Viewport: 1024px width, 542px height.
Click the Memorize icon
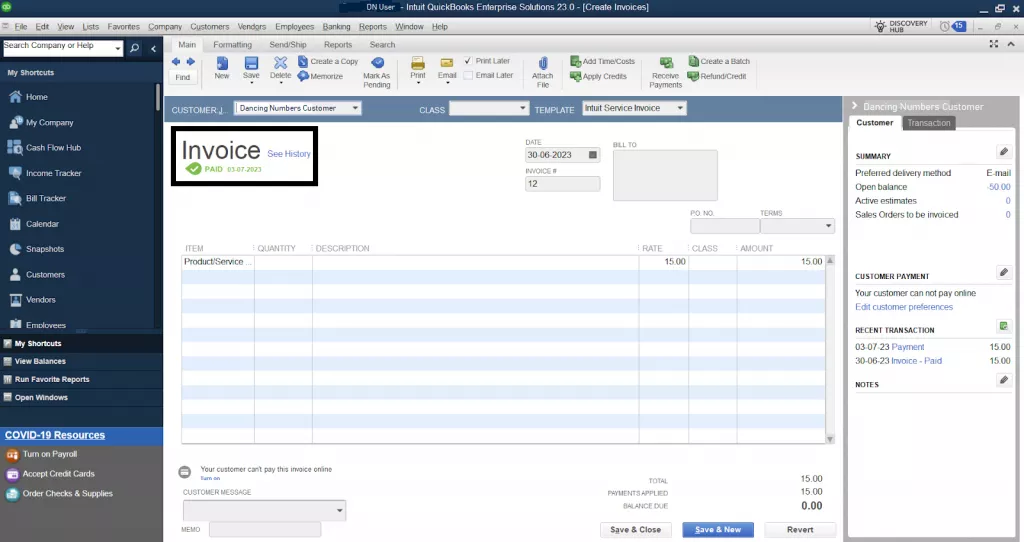tap(303, 76)
